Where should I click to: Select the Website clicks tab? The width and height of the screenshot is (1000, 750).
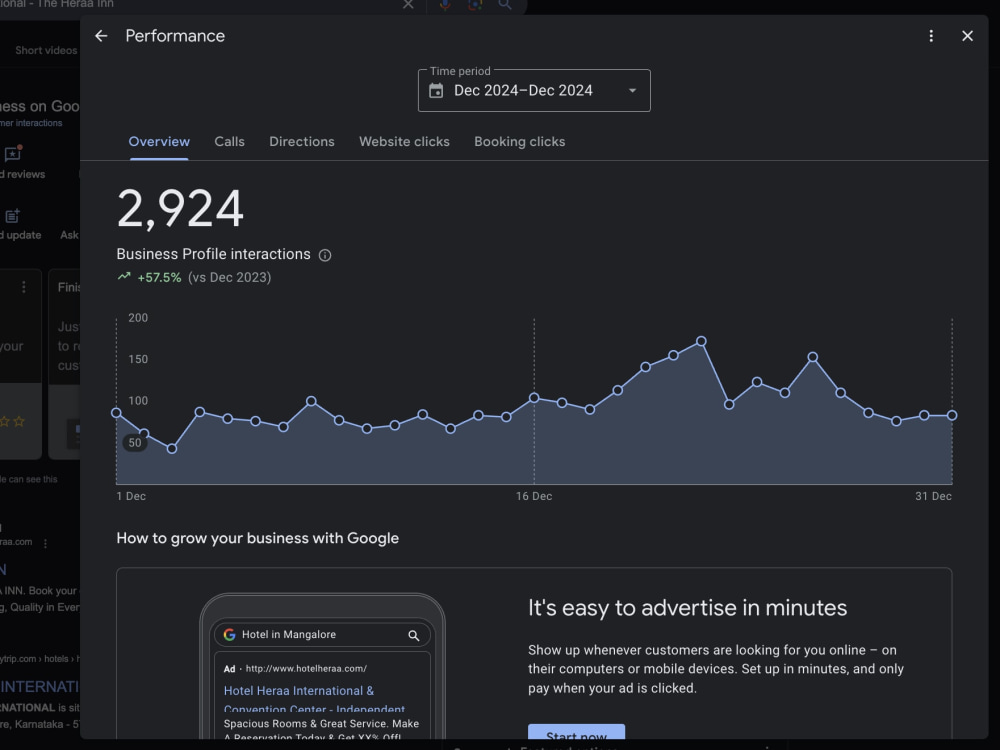pyautogui.click(x=404, y=142)
